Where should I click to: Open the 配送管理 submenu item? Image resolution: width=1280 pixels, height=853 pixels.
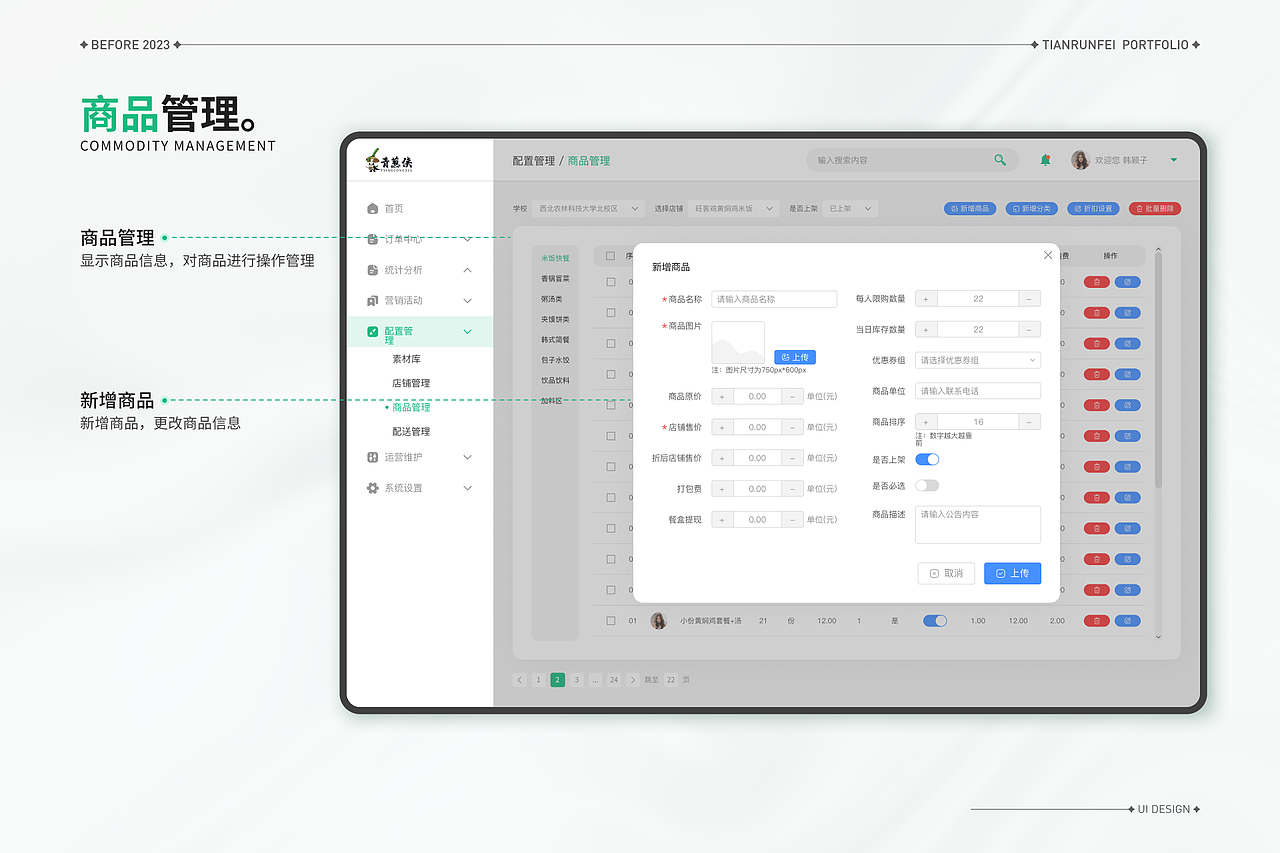(411, 432)
